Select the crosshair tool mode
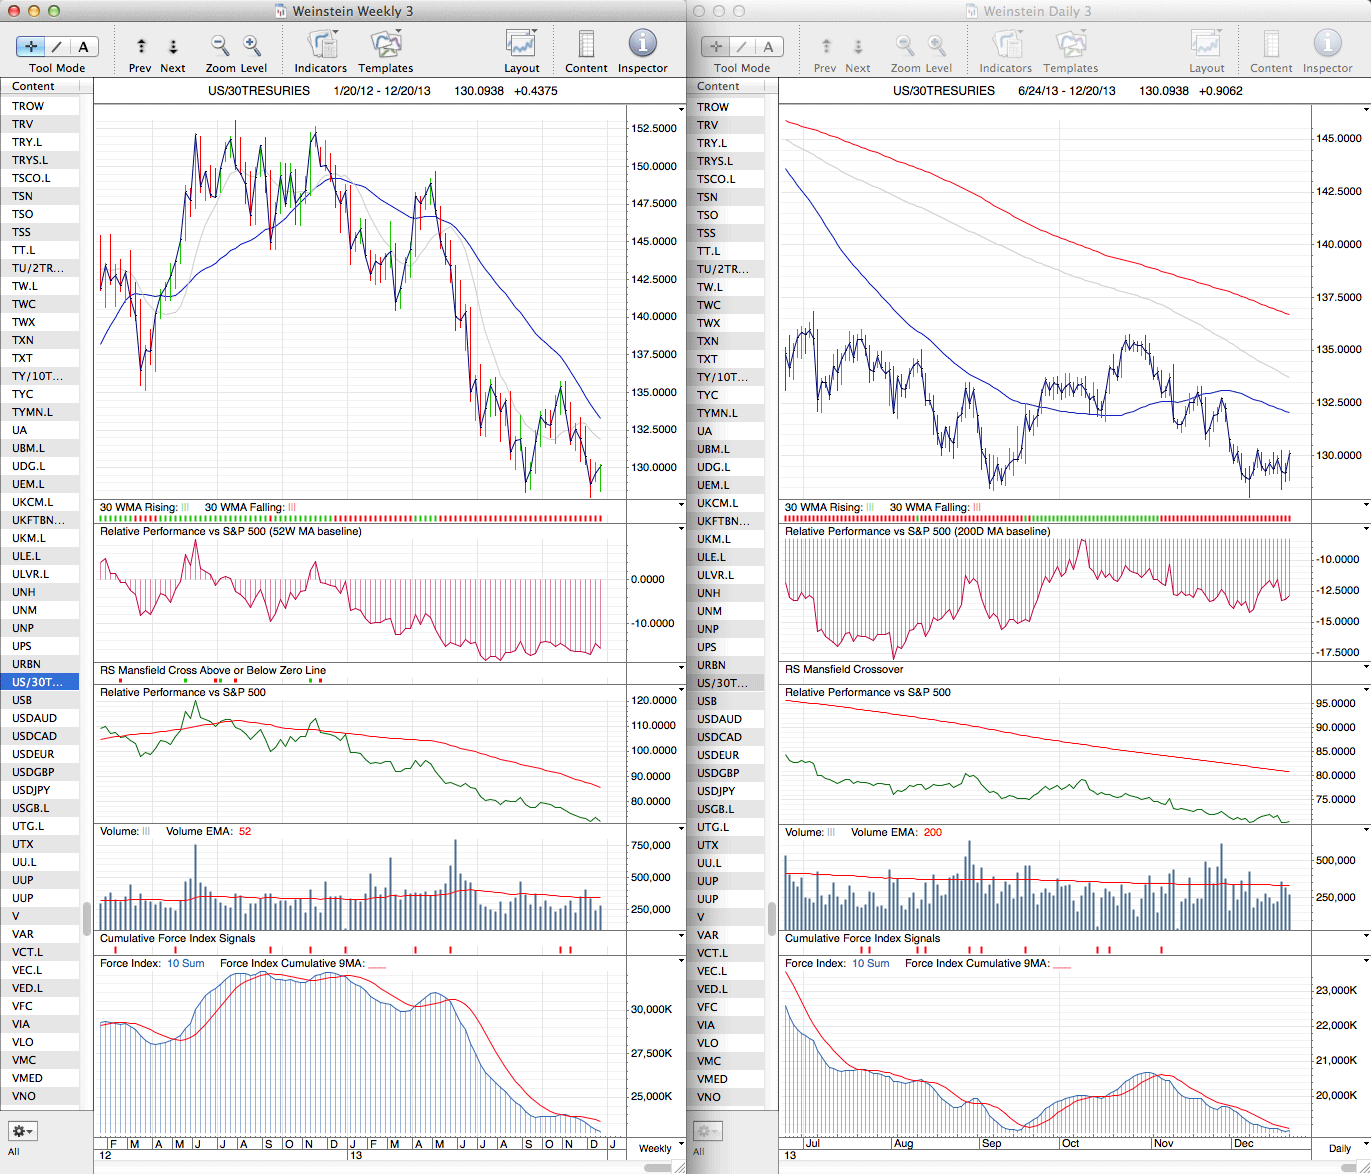Image resolution: width=1371 pixels, height=1174 pixels. 31,46
